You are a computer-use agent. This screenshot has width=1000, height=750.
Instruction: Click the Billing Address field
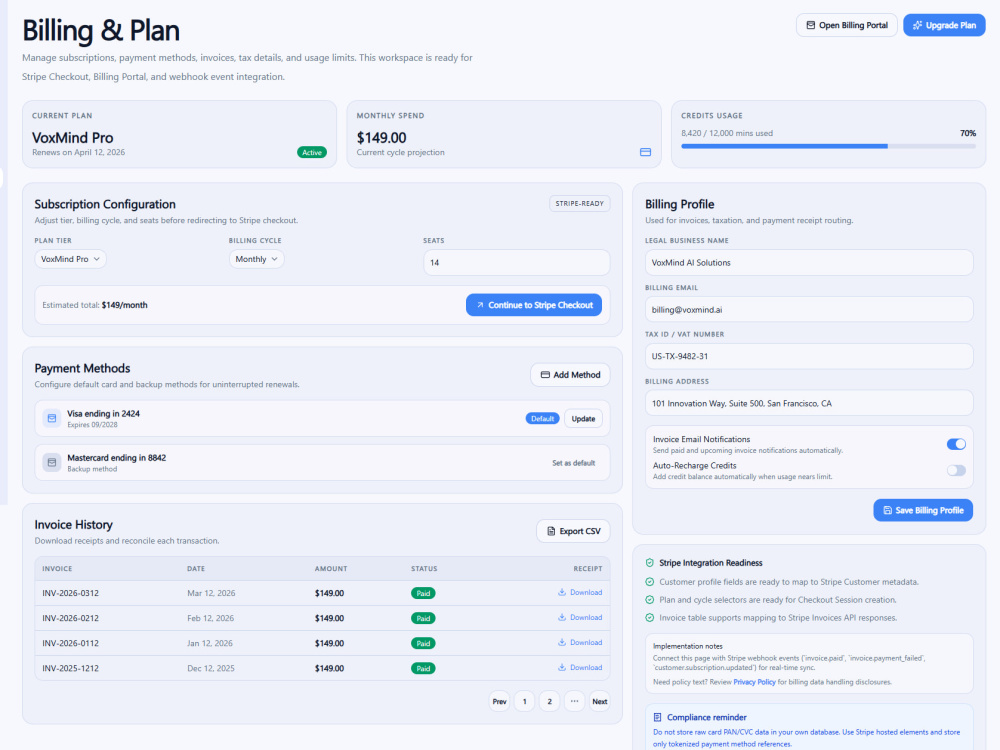[x=809, y=403]
